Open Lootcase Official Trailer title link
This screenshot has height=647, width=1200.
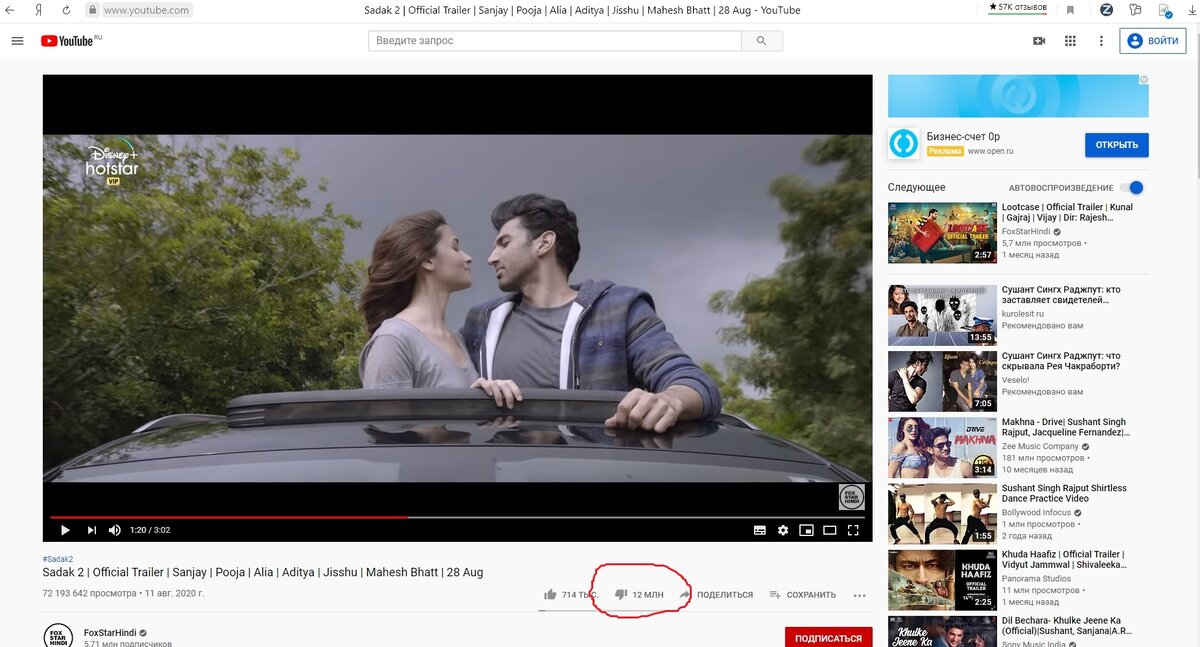tap(1067, 213)
